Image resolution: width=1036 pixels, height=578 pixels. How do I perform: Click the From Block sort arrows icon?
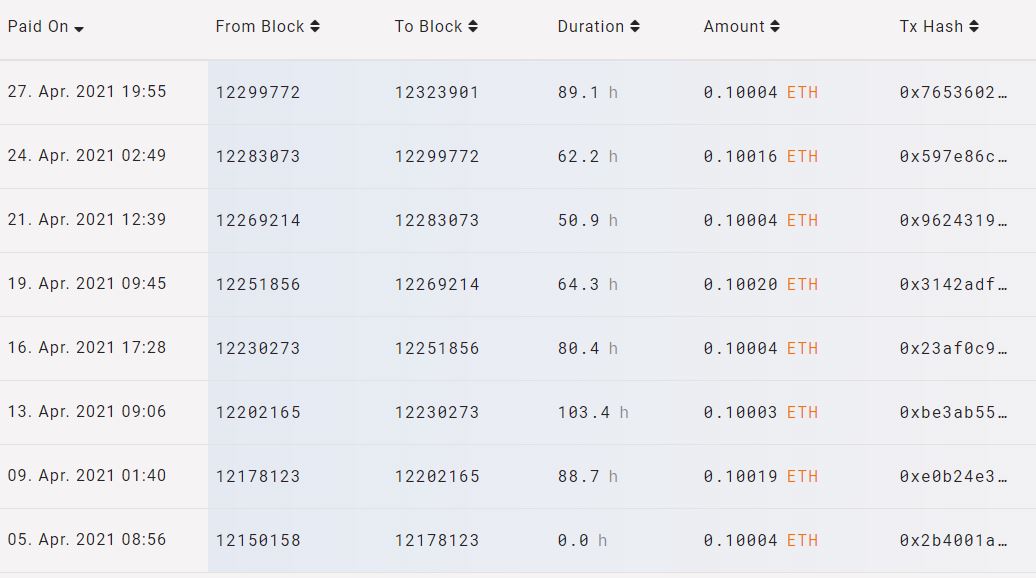coord(315,27)
